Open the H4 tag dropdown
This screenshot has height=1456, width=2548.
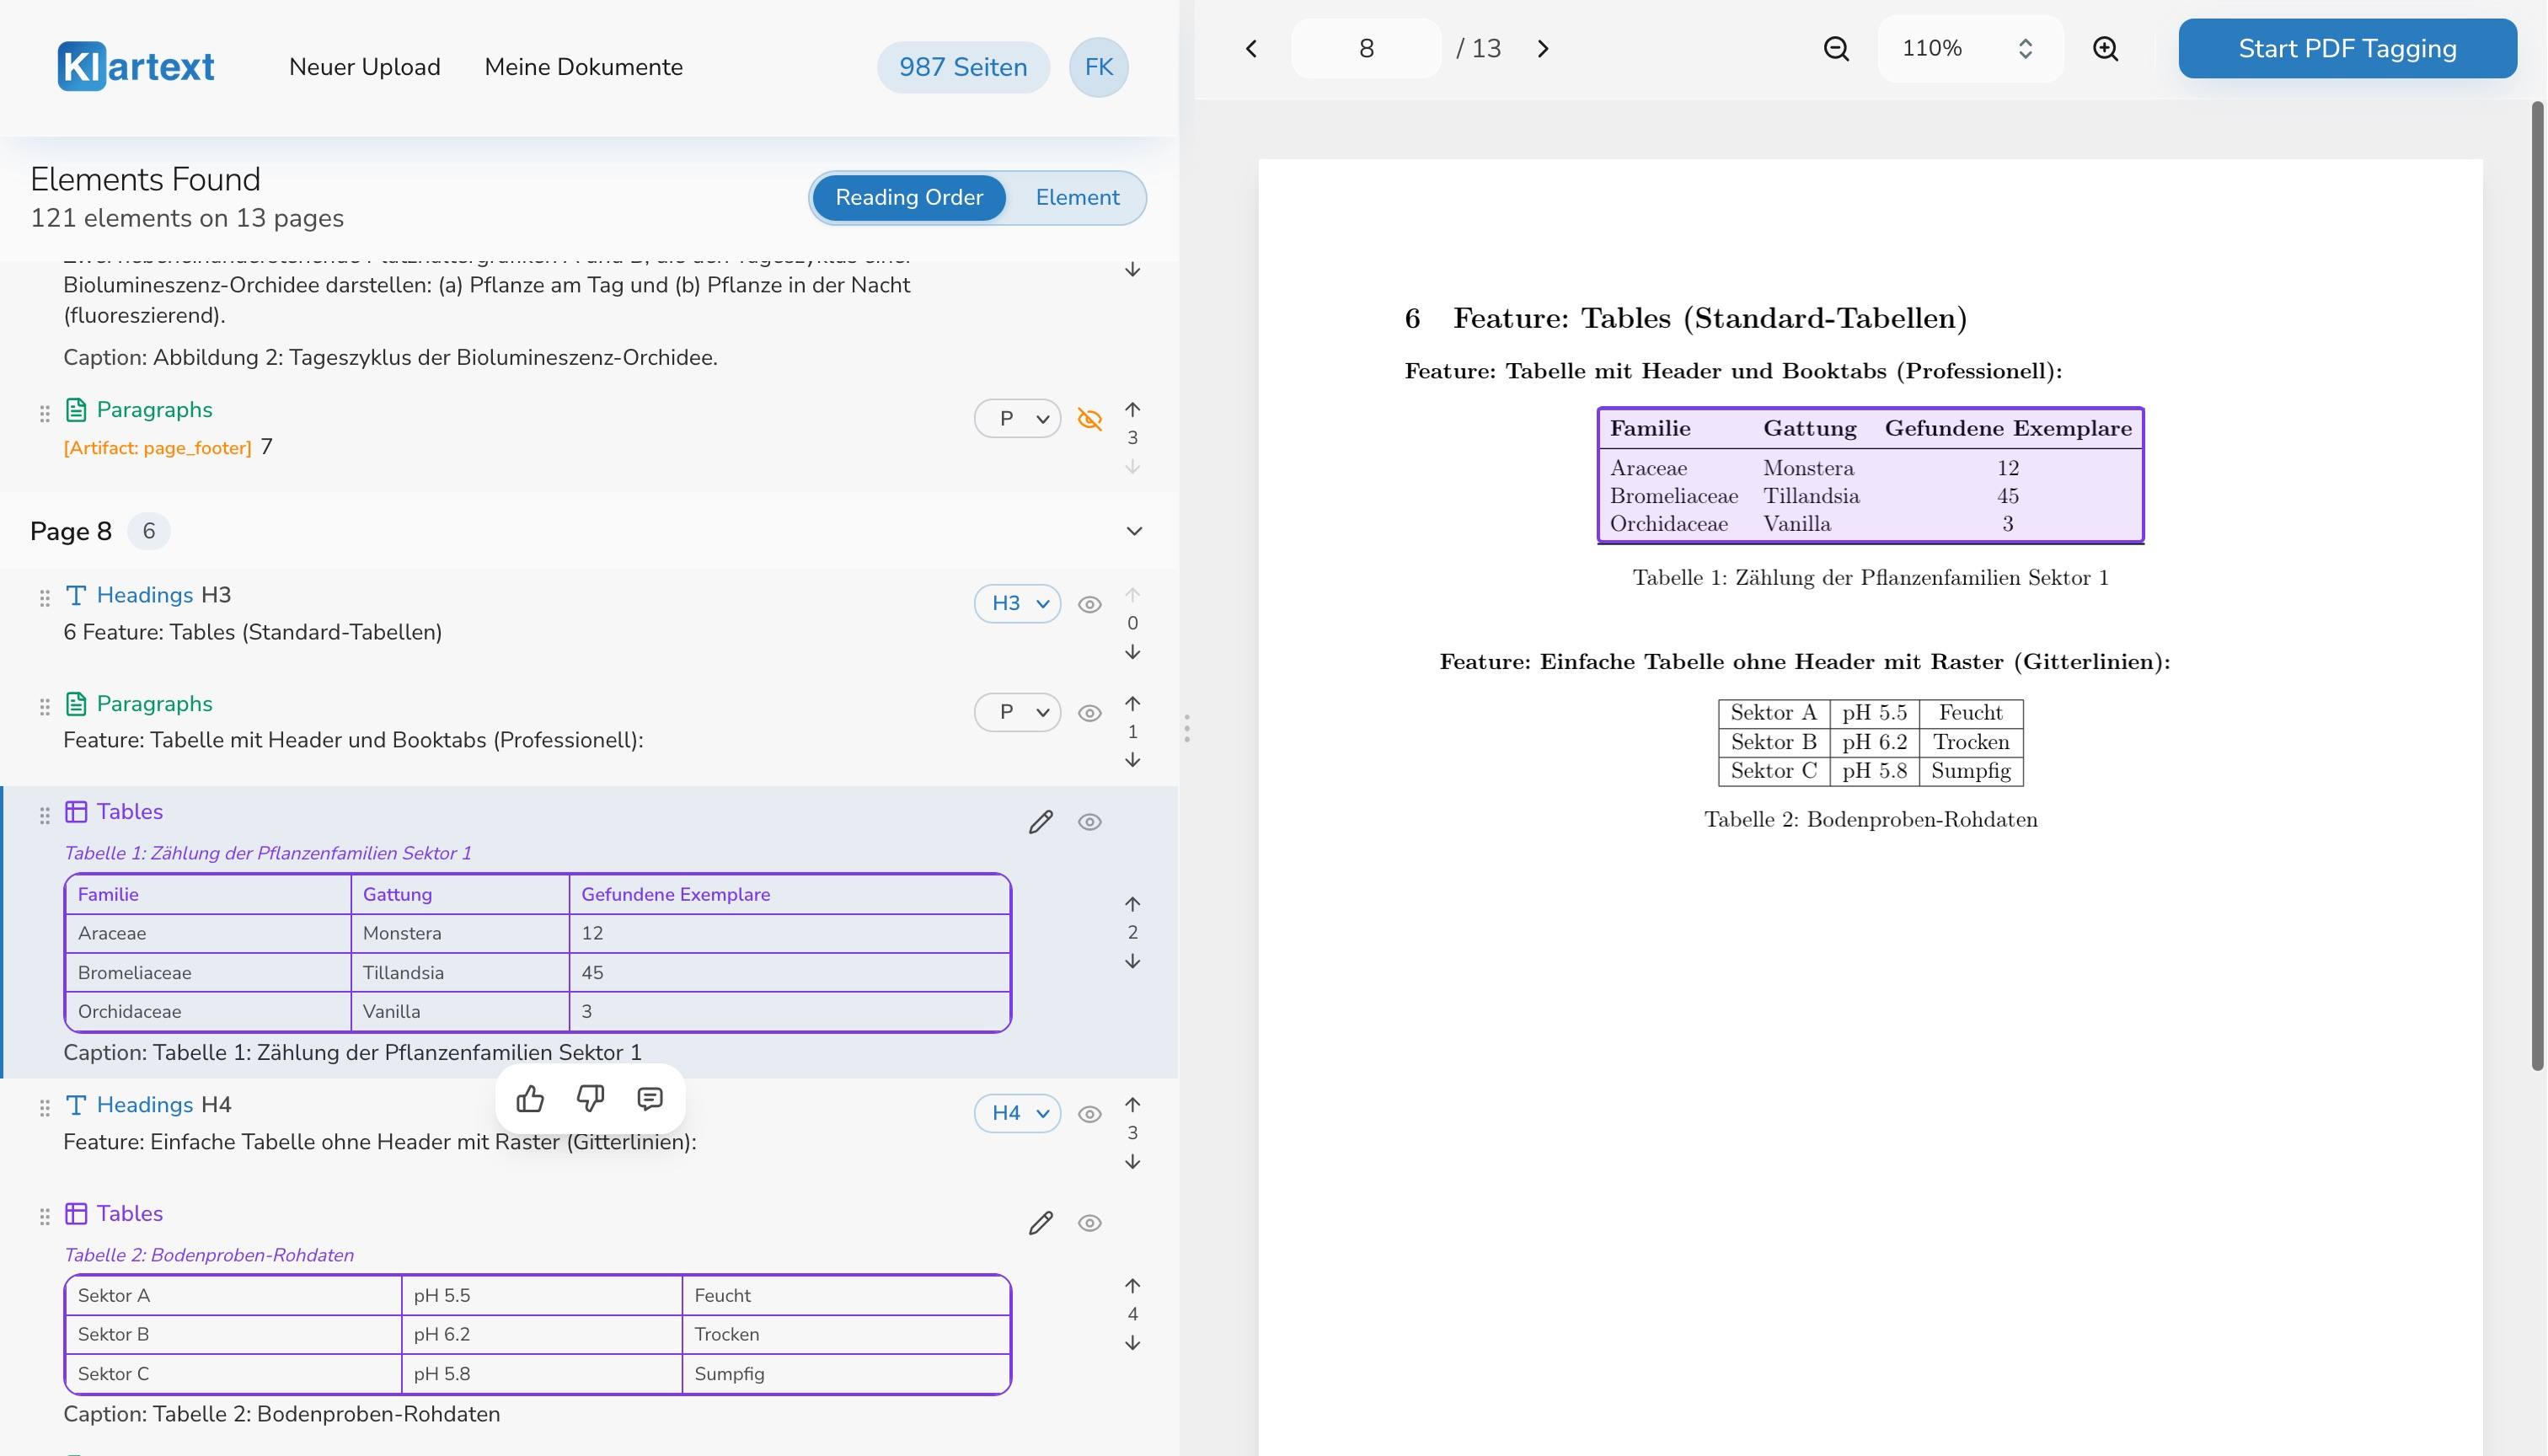tap(1017, 1114)
